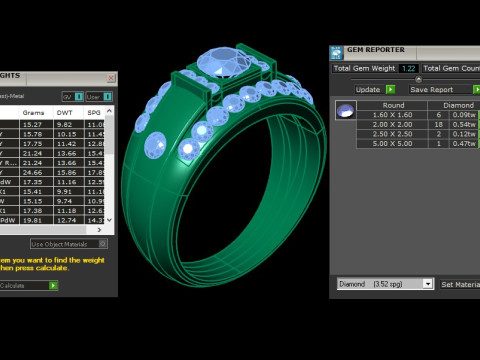Image resolution: width=480 pixels, height=360 pixels.
Task: Click the 0.54tw weight cell
Action: [464, 125]
